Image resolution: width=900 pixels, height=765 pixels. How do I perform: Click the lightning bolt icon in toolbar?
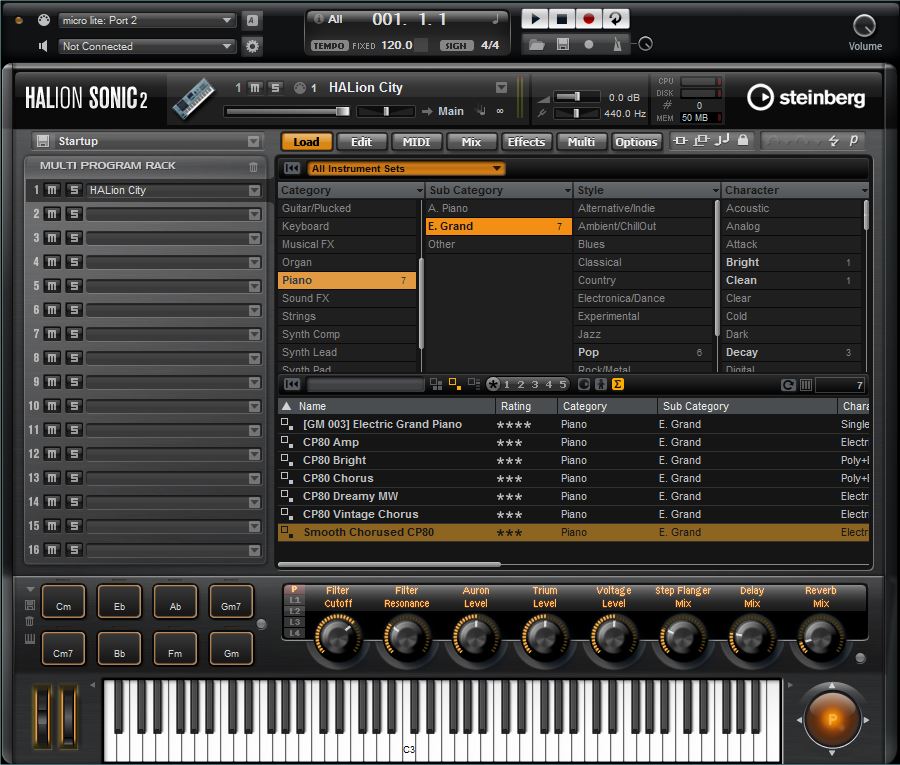pyautogui.click(x=833, y=141)
